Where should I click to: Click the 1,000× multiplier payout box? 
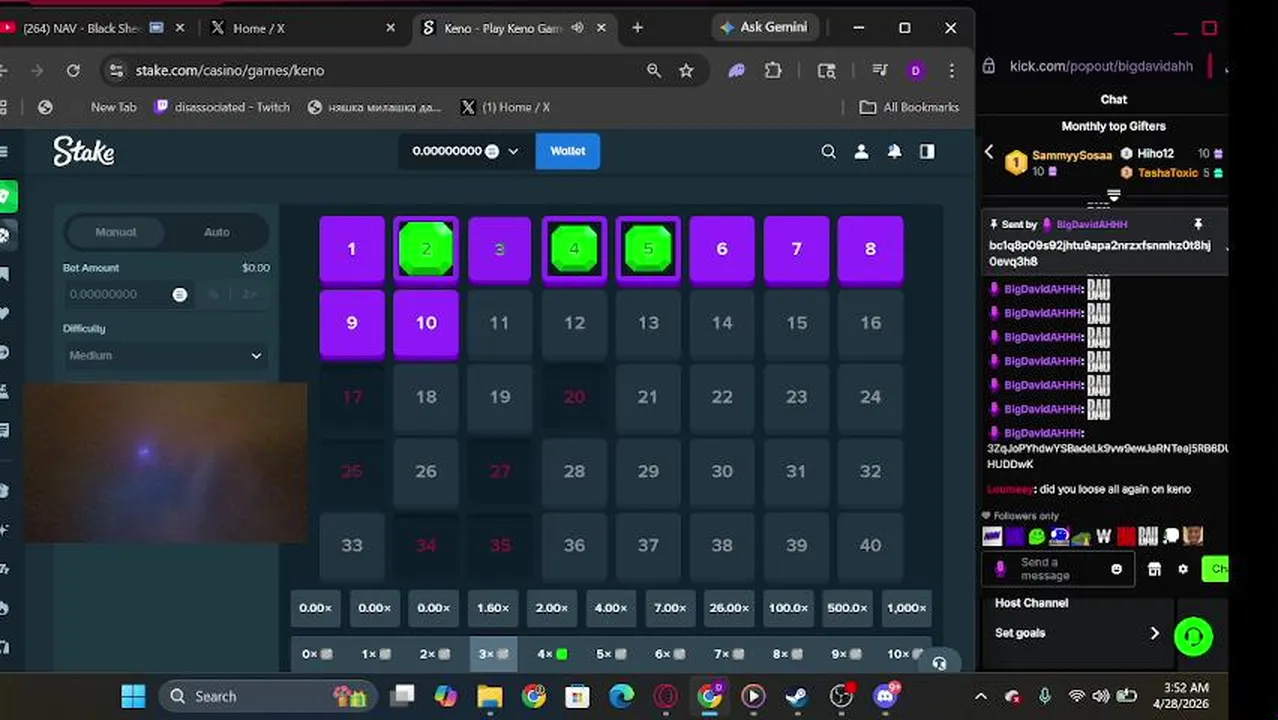[906, 608]
